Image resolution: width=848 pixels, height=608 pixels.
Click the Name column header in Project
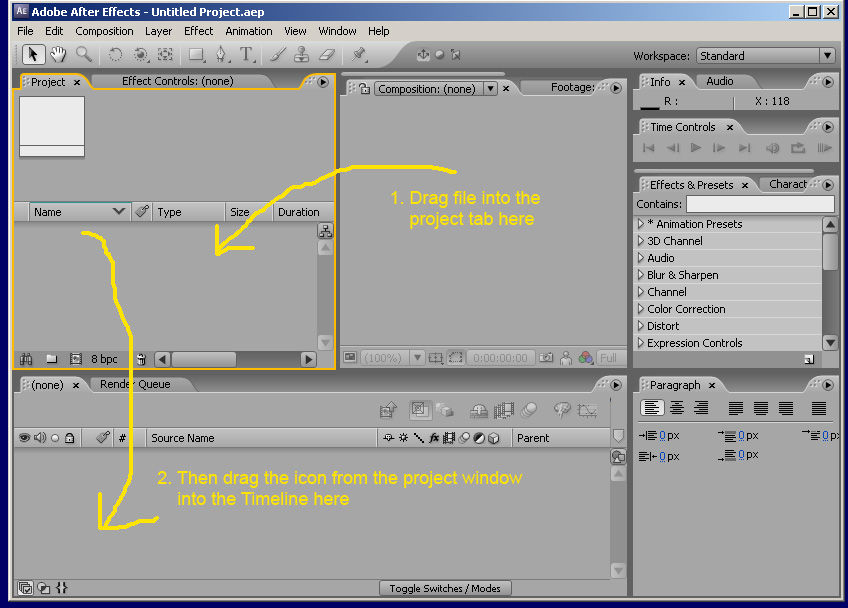[80, 212]
